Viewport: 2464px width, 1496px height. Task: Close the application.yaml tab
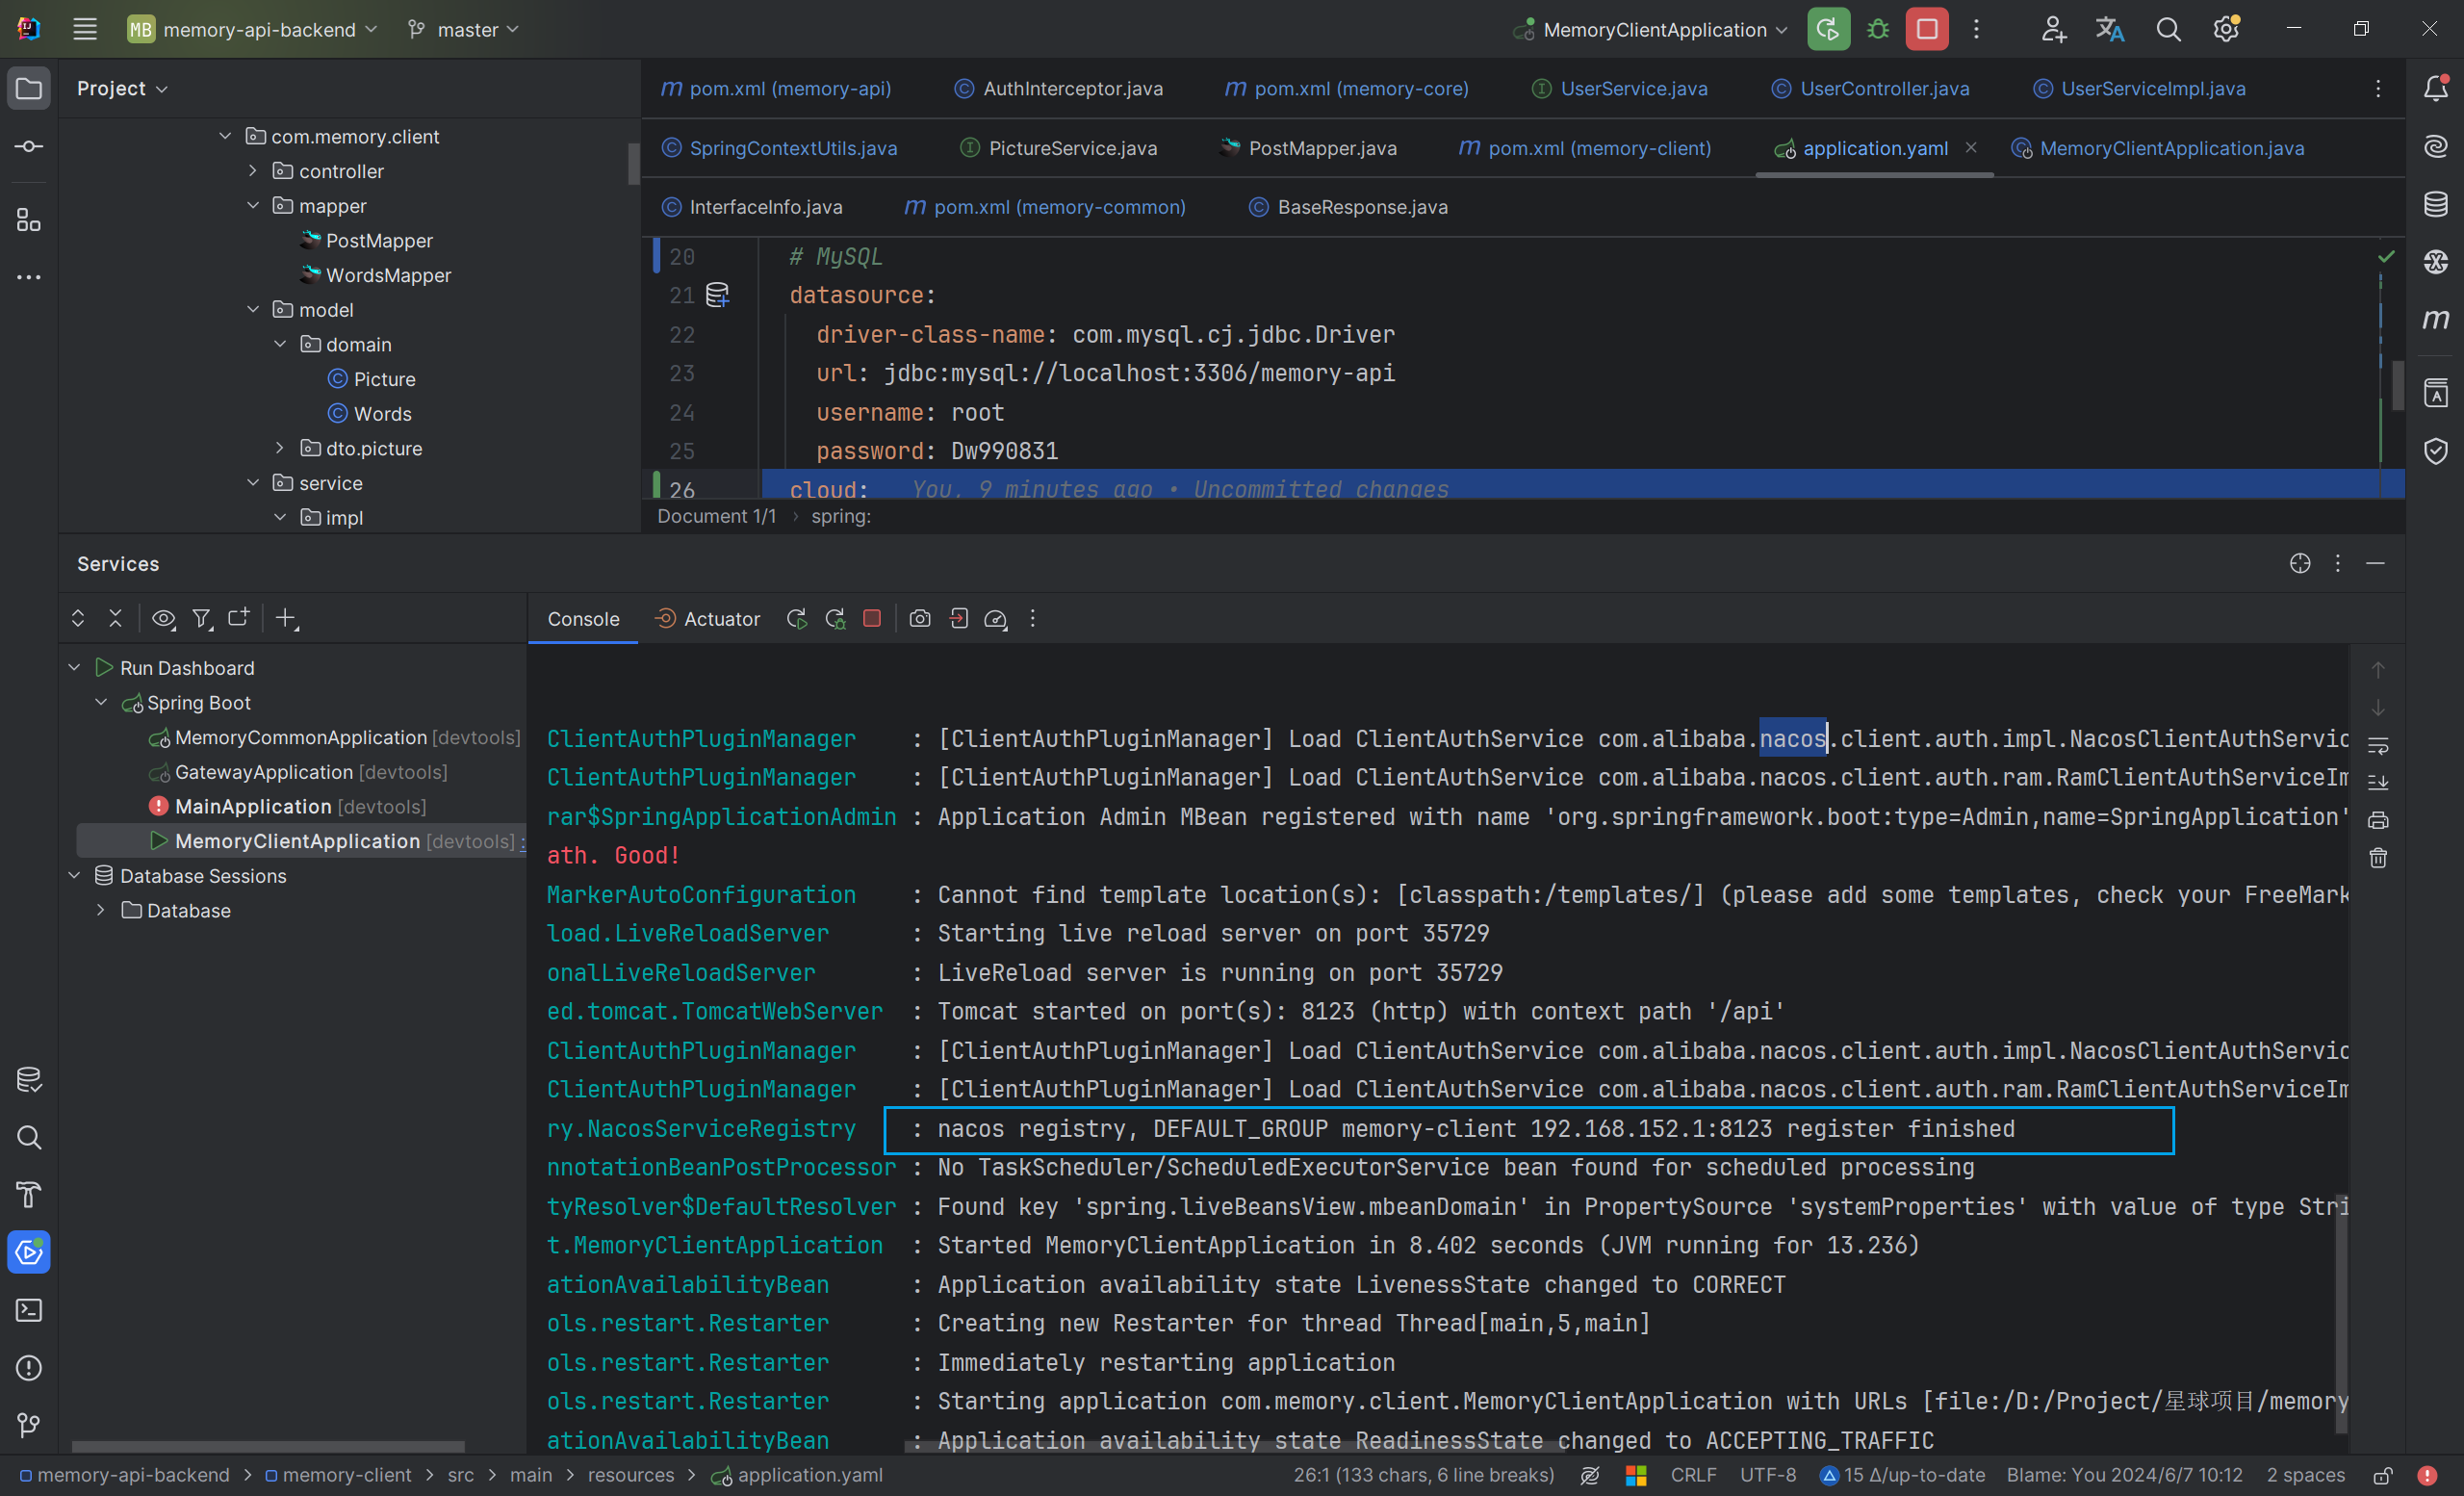pos(1971,147)
